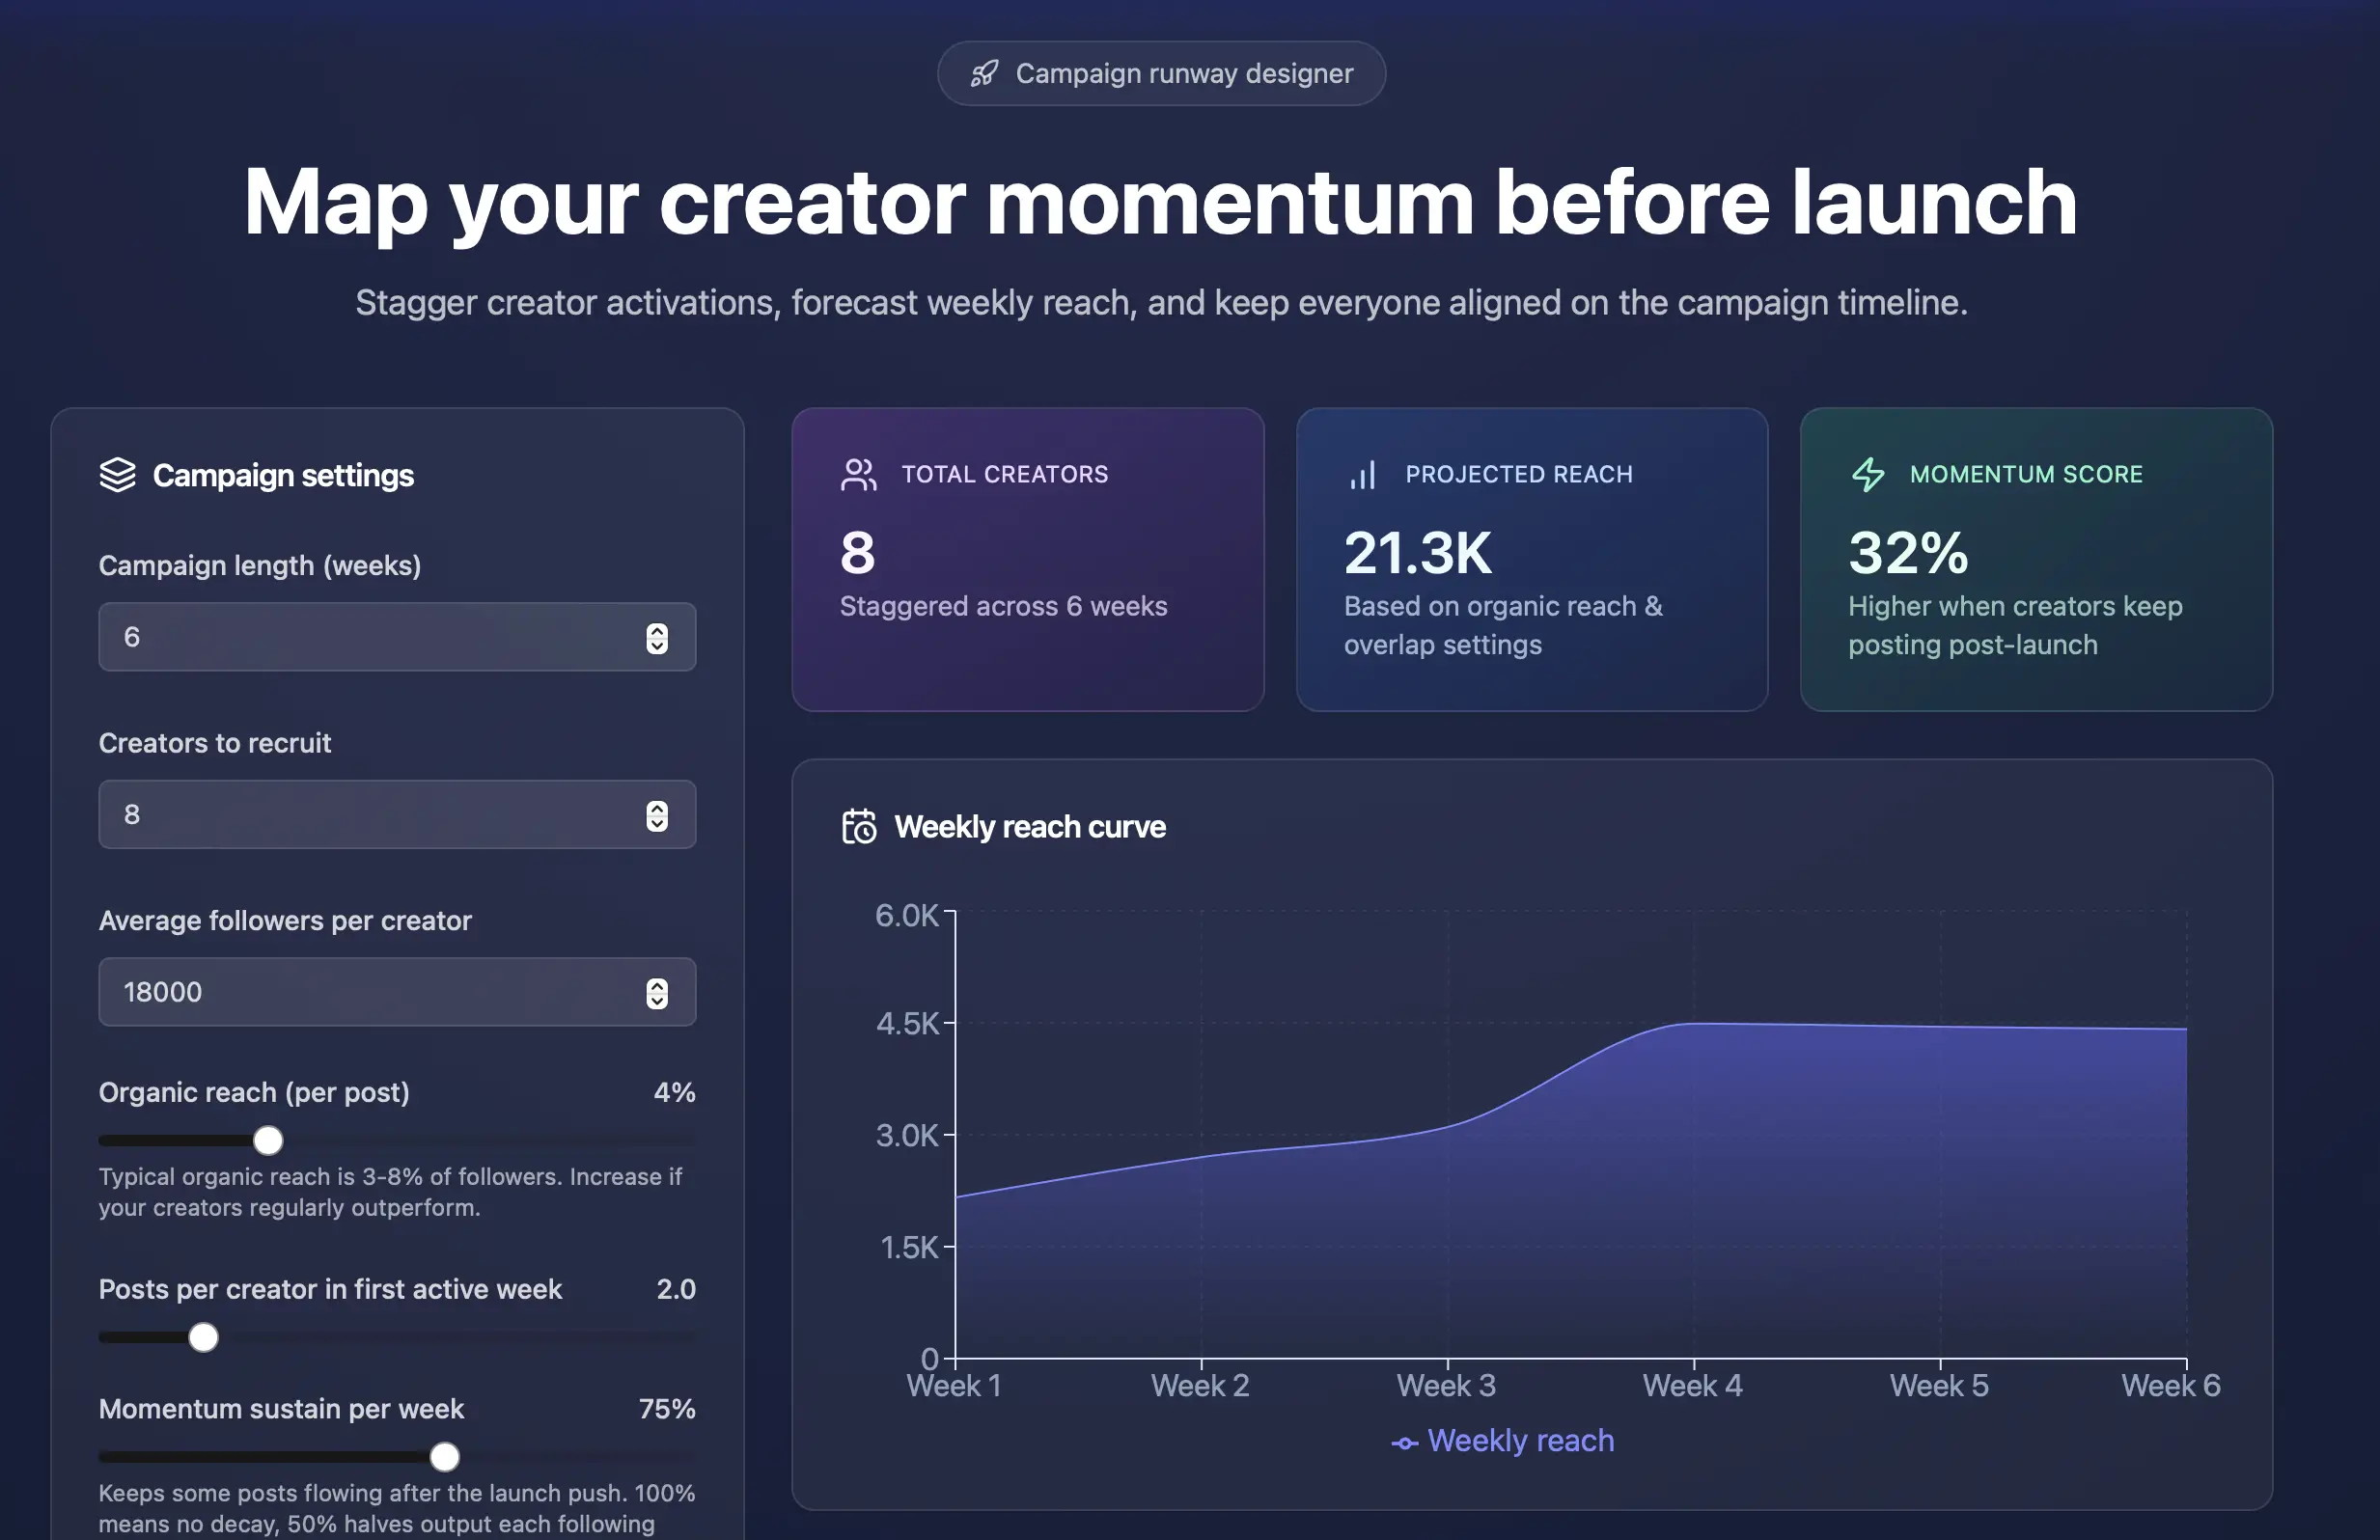Viewport: 2380px width, 1540px height.
Task: Click the Momentum sustain per week slider handle
Action: (x=444, y=1457)
